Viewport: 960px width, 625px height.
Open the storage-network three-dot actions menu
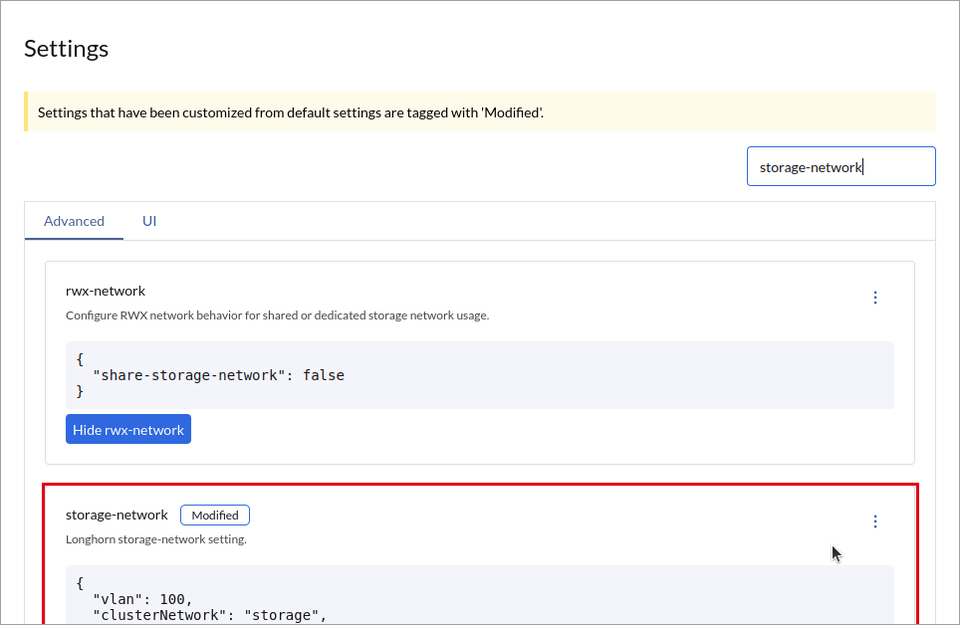pyautogui.click(x=875, y=522)
